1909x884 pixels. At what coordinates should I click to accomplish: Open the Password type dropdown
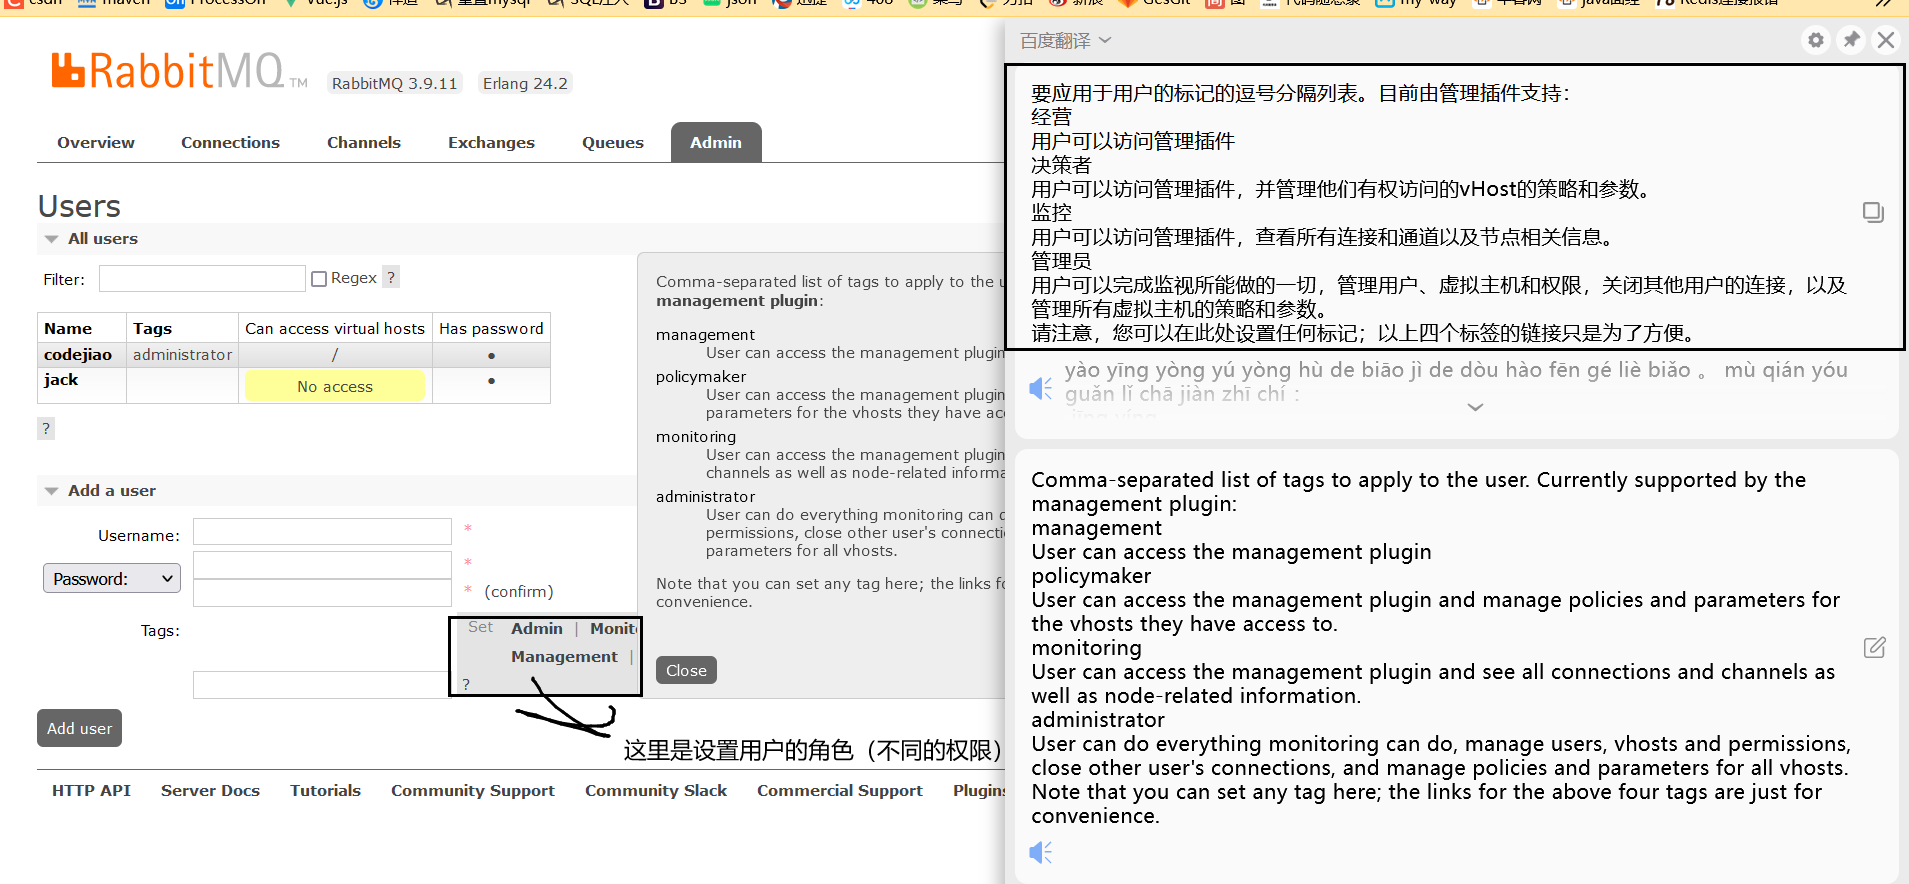[x=112, y=578]
